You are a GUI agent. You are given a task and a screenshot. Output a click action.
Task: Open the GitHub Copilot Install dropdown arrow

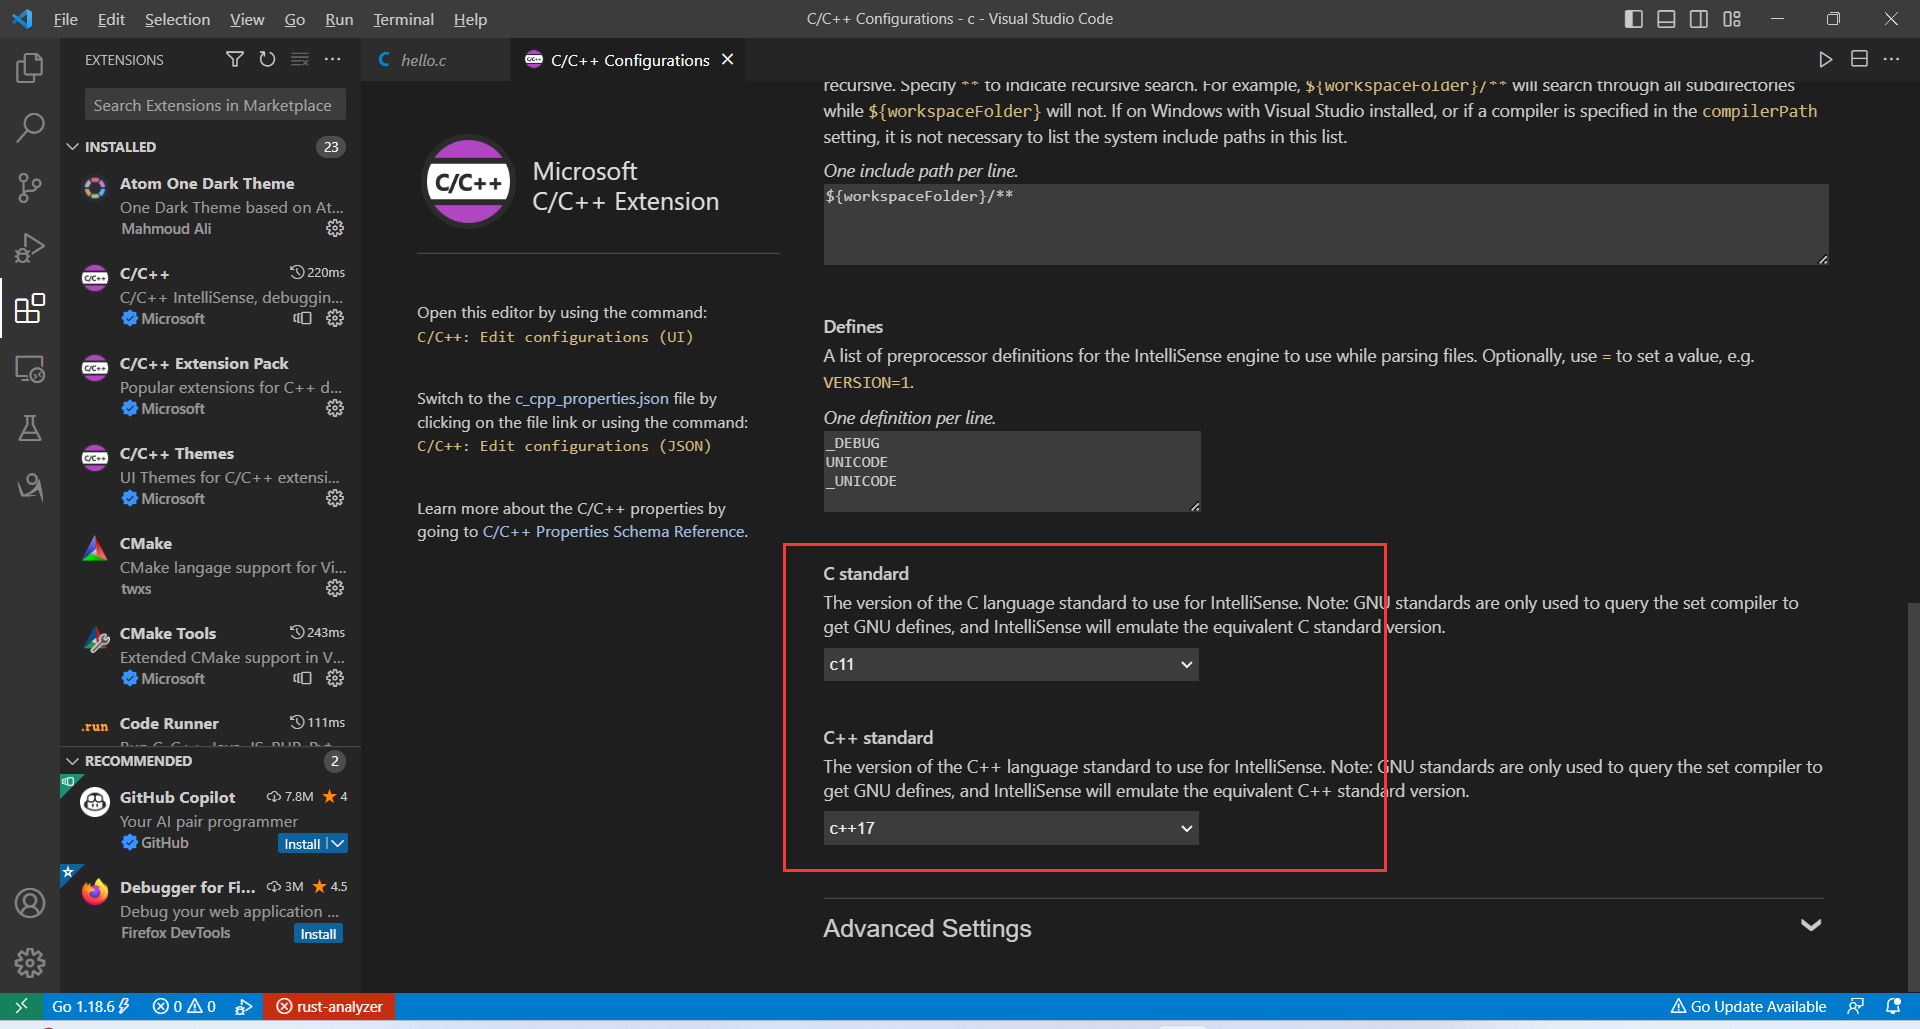pos(338,844)
